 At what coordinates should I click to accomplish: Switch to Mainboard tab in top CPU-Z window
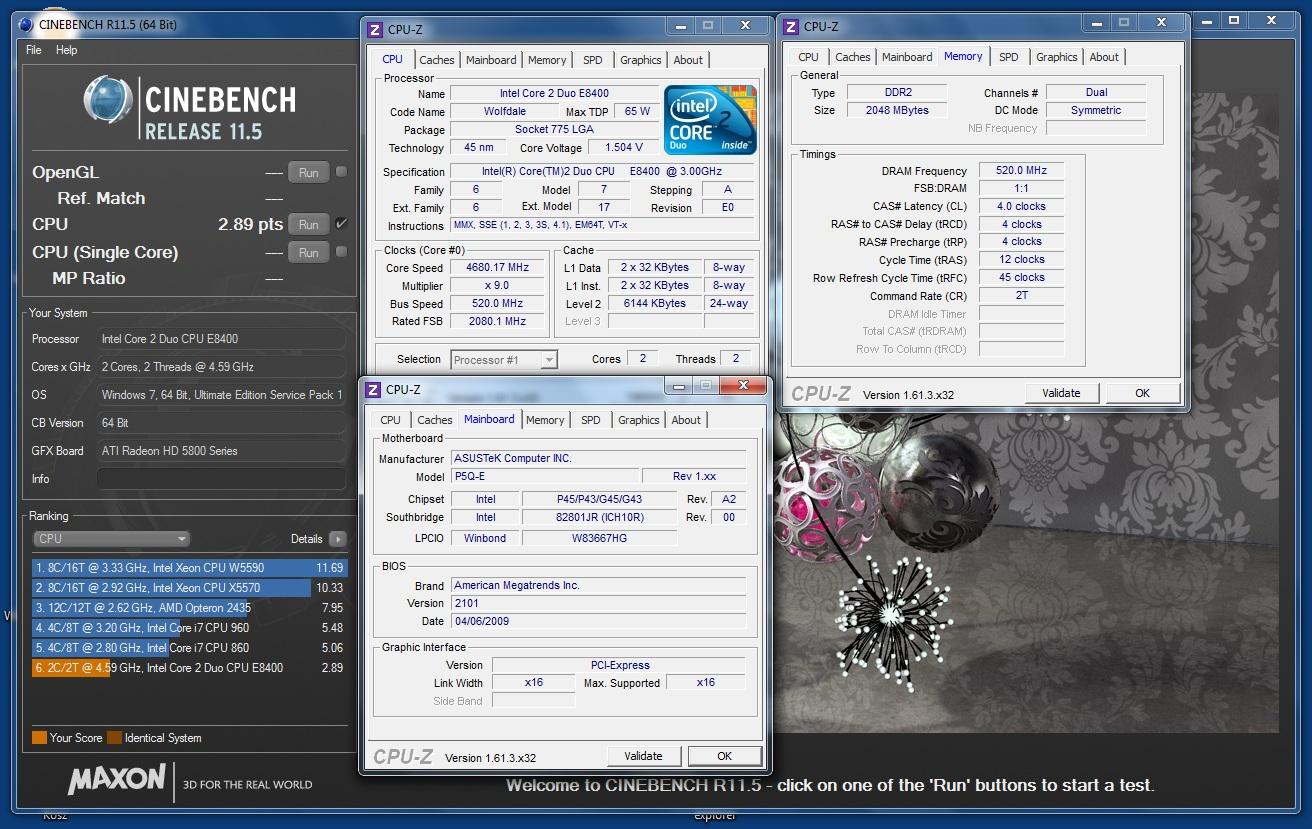point(491,60)
